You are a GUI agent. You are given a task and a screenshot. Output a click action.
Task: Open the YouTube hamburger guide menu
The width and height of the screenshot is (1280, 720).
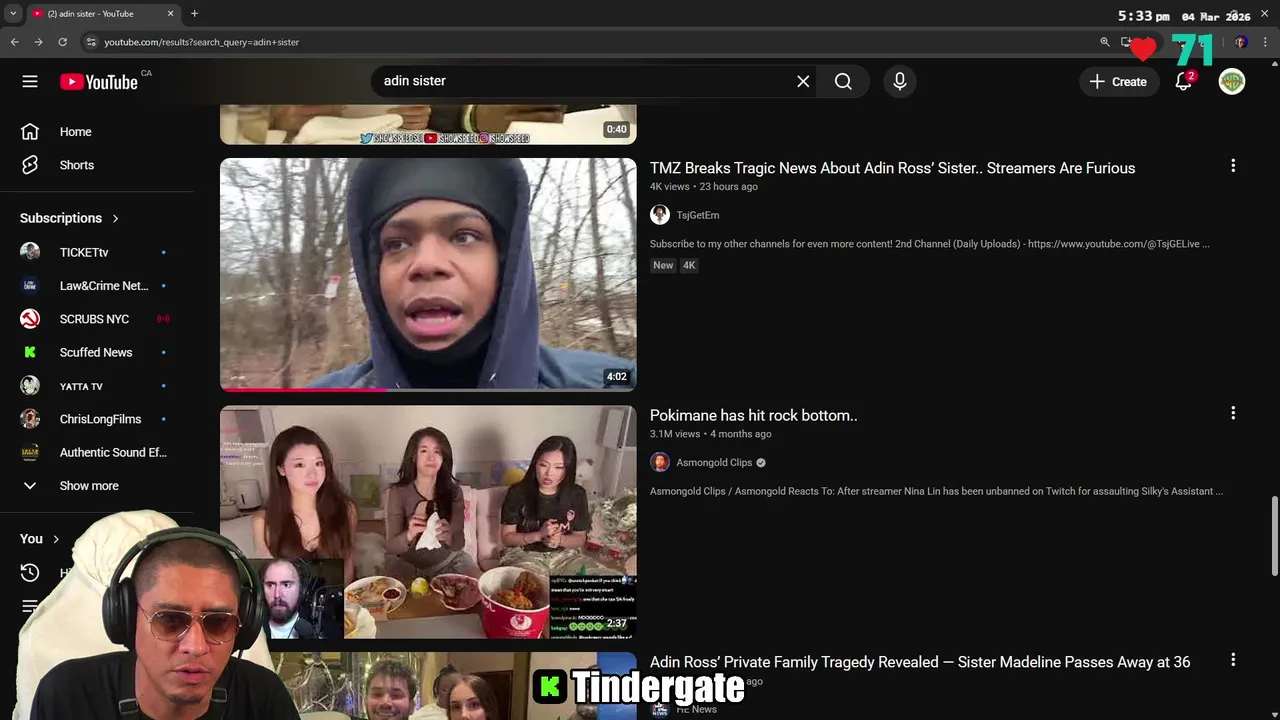pyautogui.click(x=30, y=81)
